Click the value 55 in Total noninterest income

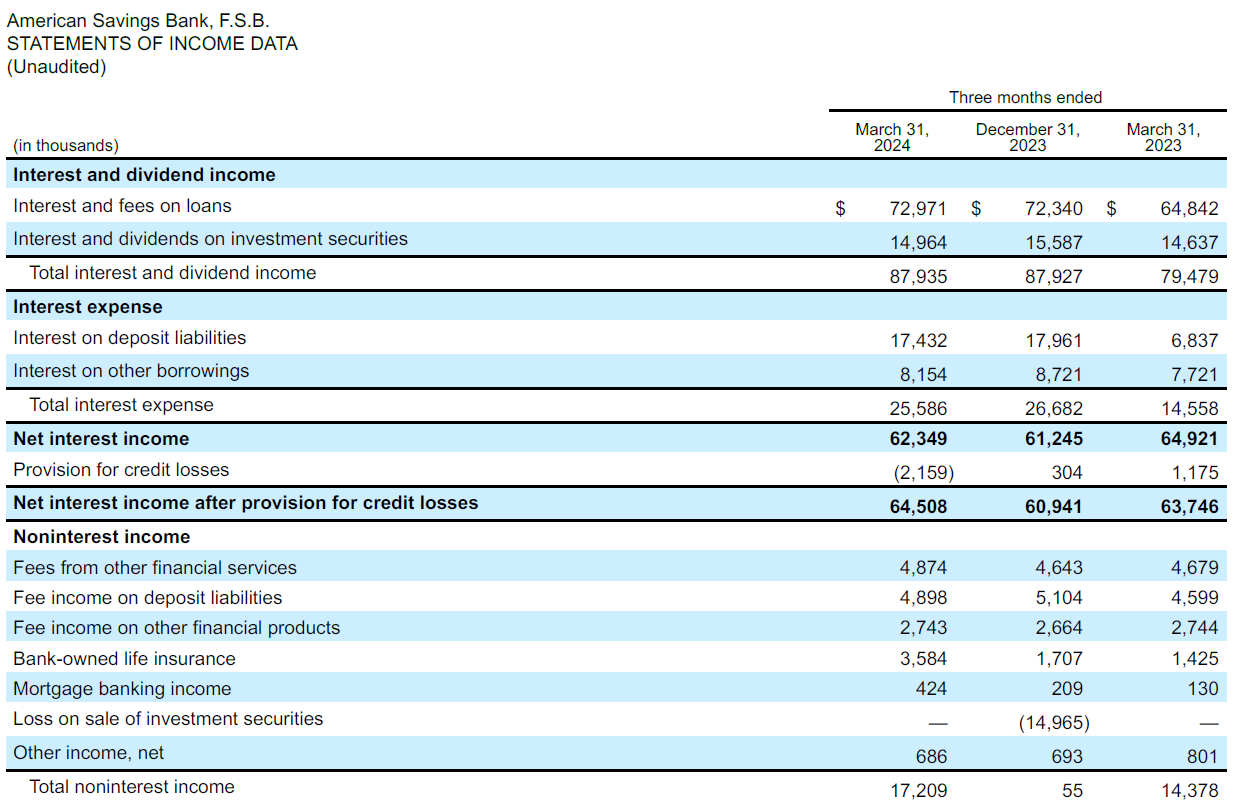1072,791
